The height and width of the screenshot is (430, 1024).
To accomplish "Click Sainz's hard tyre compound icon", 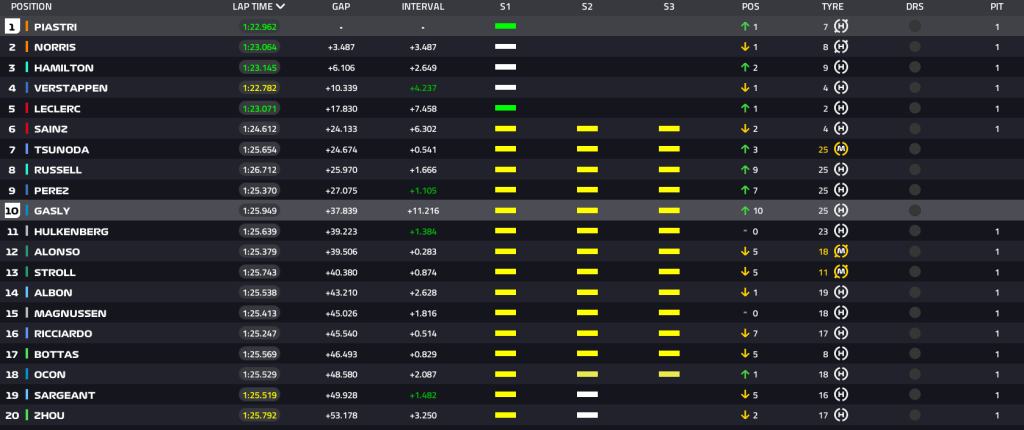I will [x=841, y=129].
